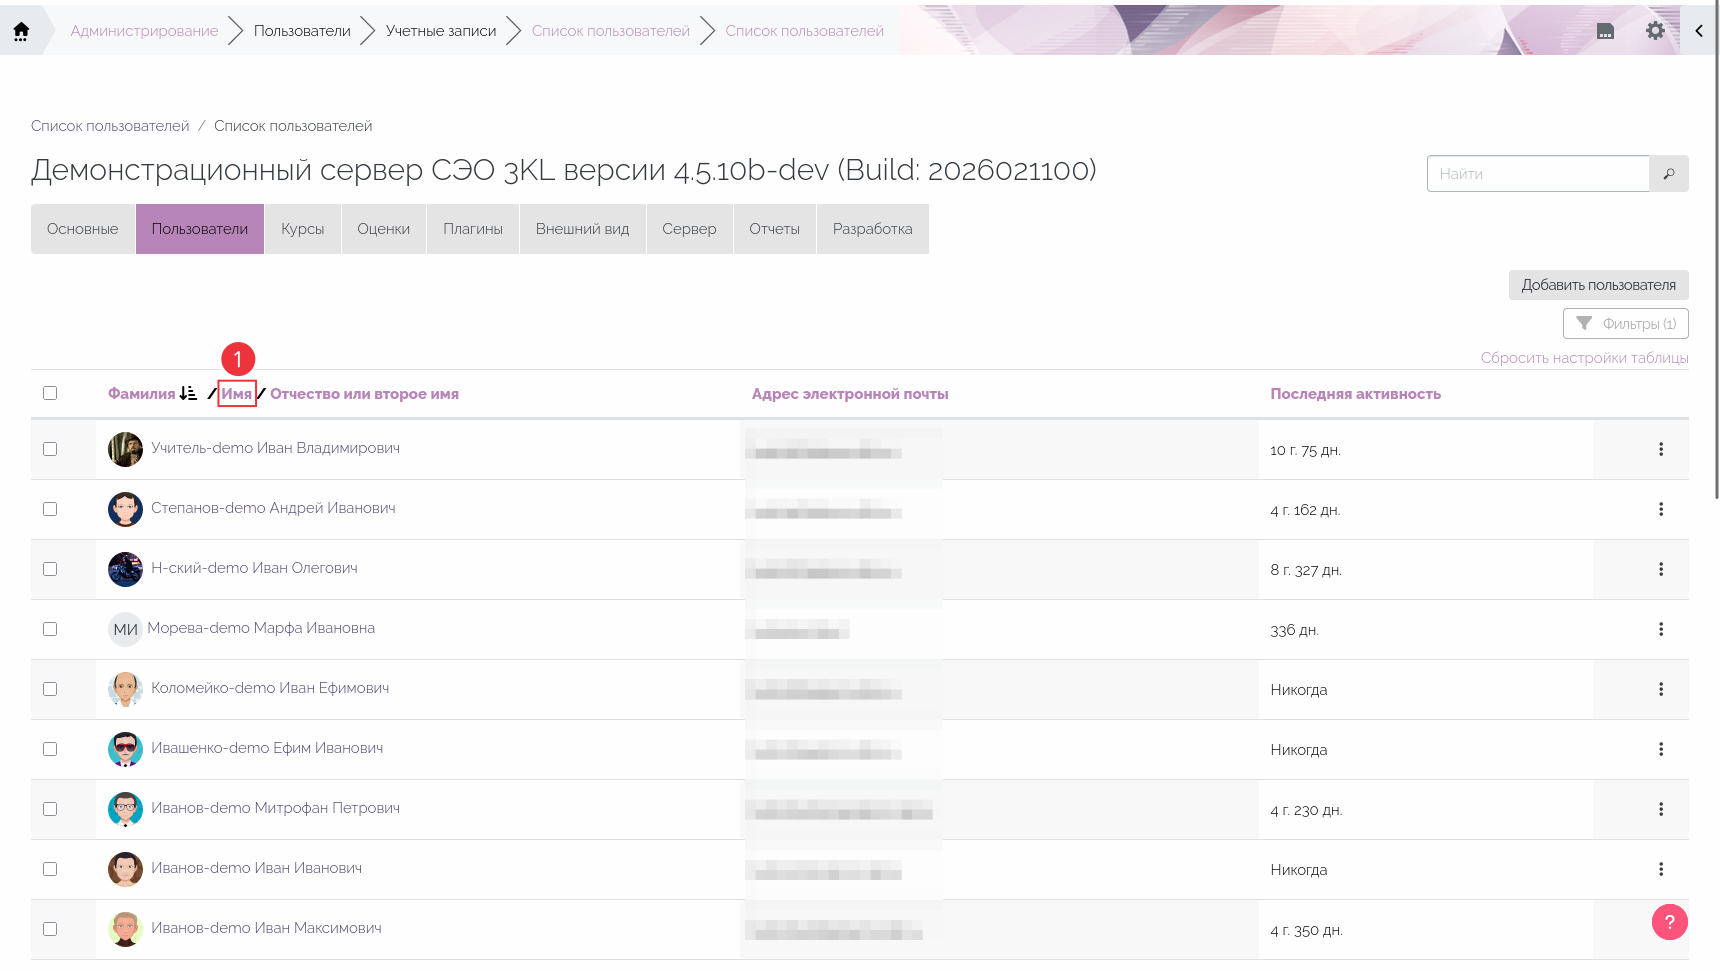The width and height of the screenshot is (1720, 971).
Task: Select the checkbox for Коломейко-demo Иван Ефимович
Action: pyautogui.click(x=50, y=689)
